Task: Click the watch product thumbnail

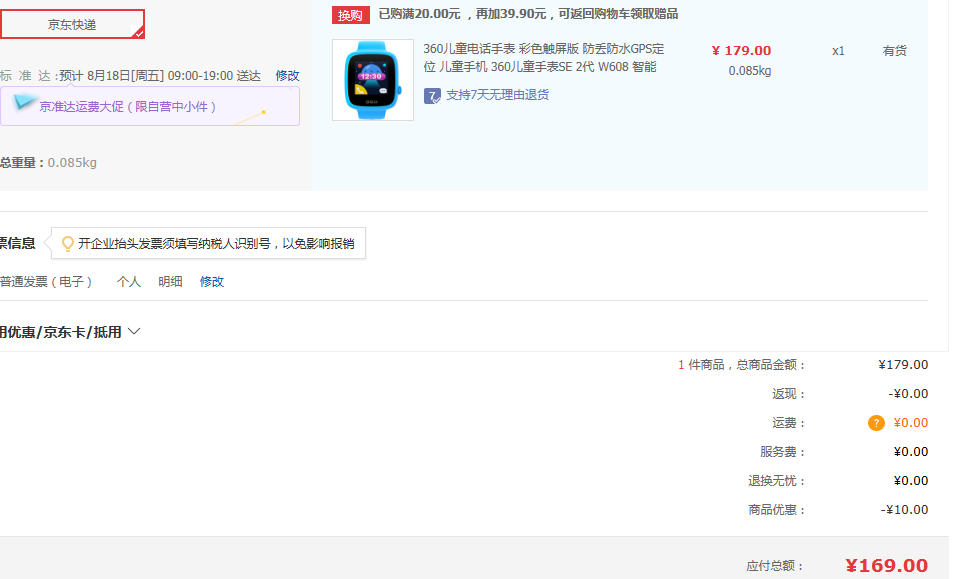Action: (372, 80)
